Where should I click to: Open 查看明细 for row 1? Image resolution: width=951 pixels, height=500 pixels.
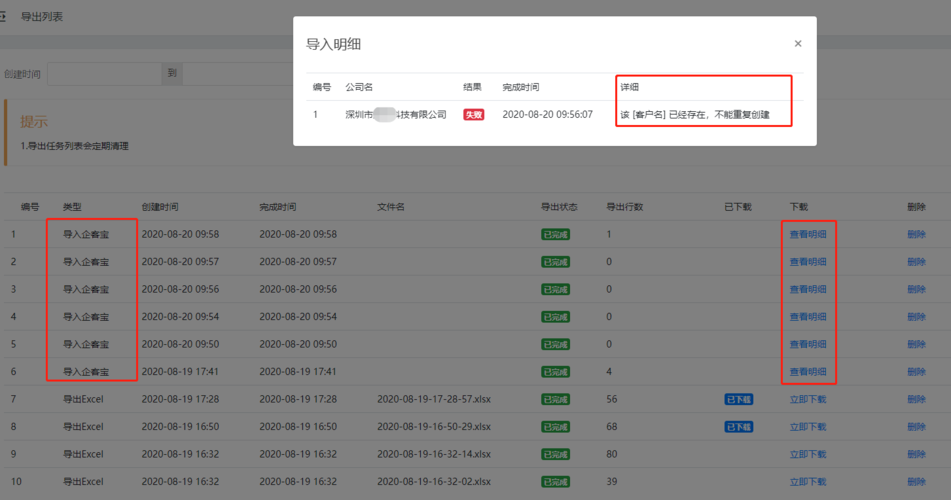click(808, 234)
